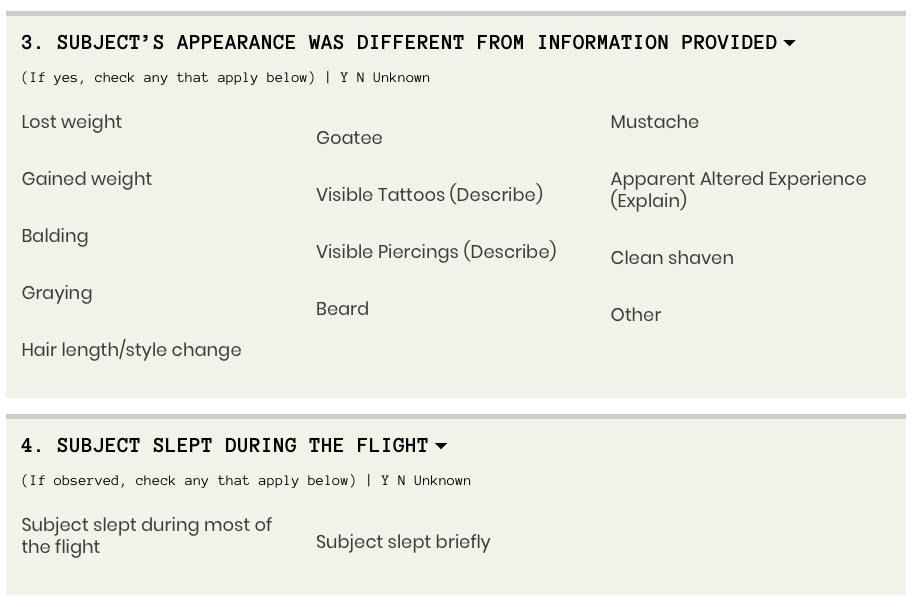This screenshot has height=607, width=917.
Task: Check Subject slept during most of the flight
Action: tap(146, 536)
